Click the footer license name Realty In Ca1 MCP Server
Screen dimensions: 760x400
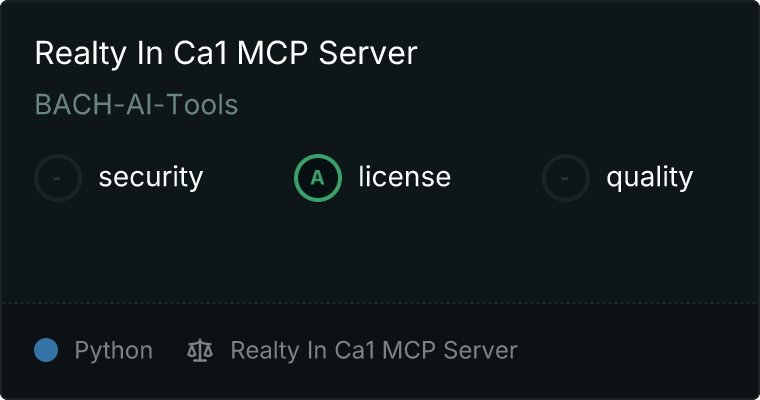(x=374, y=351)
